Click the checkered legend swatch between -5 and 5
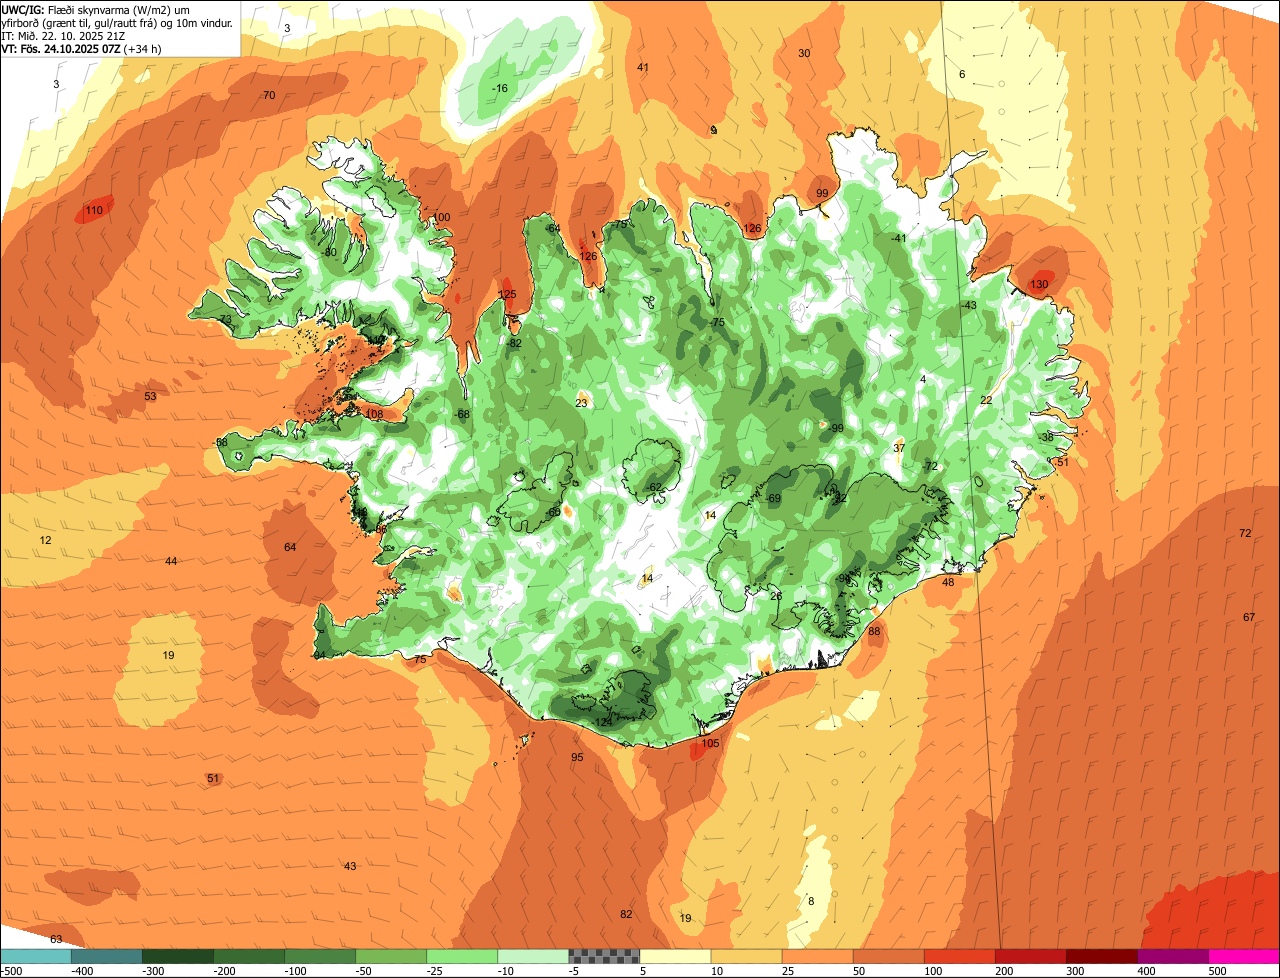 (604, 956)
